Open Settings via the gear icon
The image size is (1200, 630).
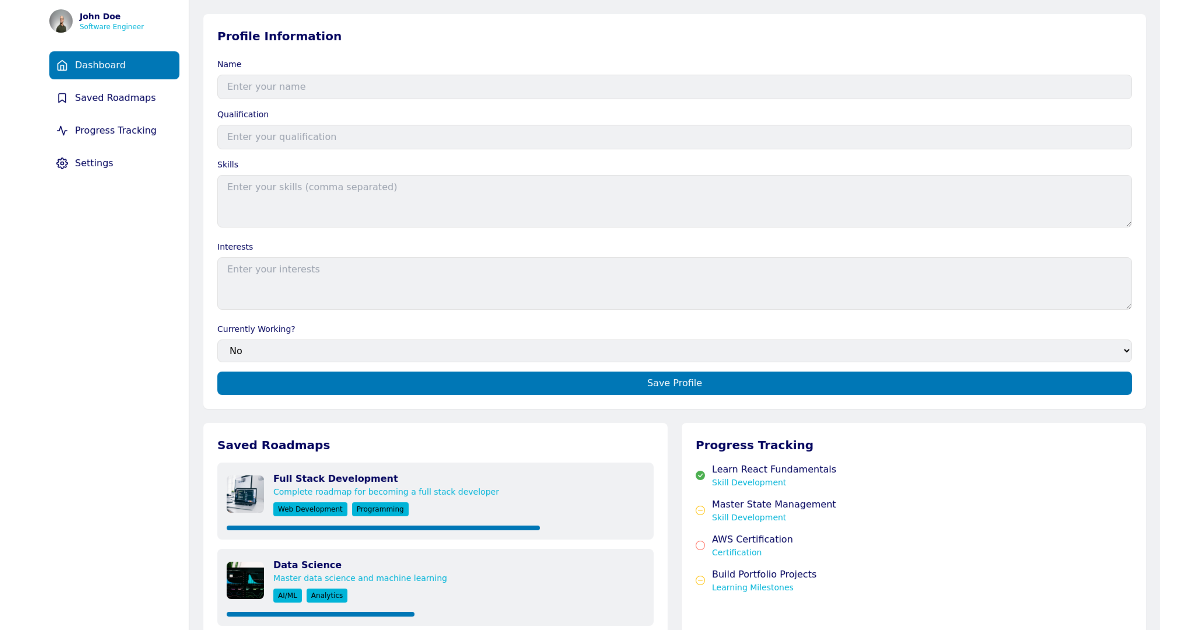pos(62,162)
